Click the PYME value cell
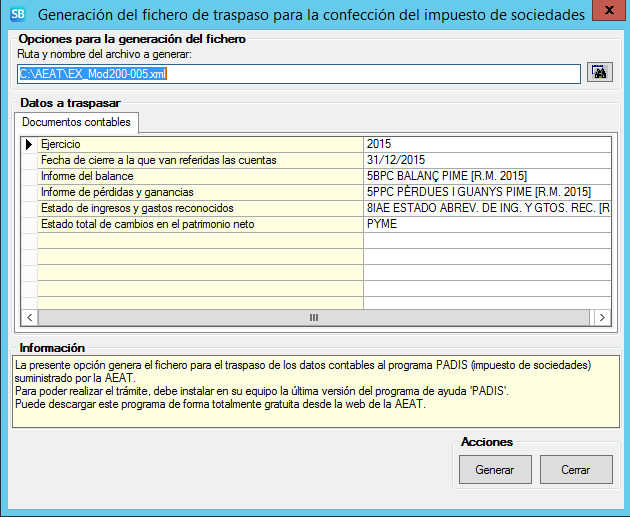The height and width of the screenshot is (517, 630). [486, 224]
